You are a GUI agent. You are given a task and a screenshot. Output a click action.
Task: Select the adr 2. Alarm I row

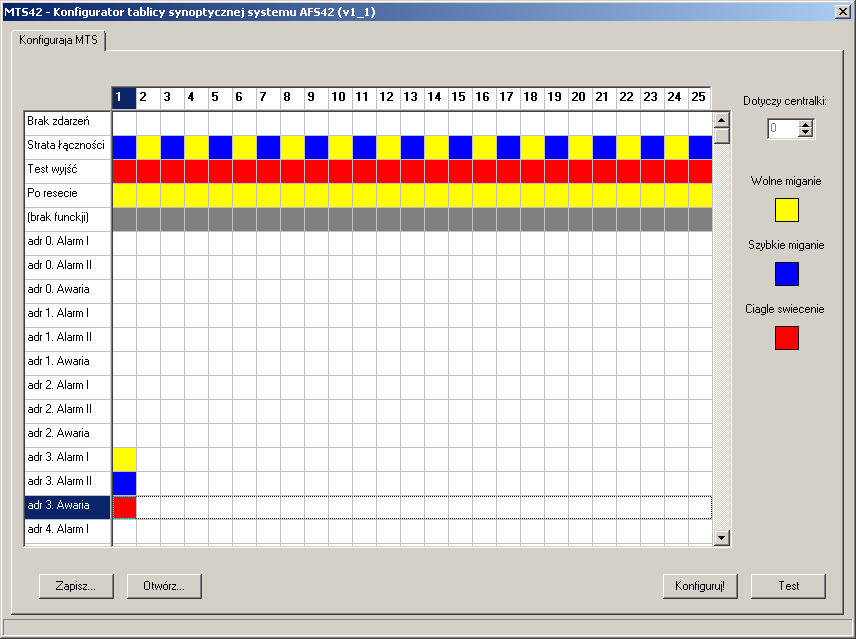click(x=68, y=387)
